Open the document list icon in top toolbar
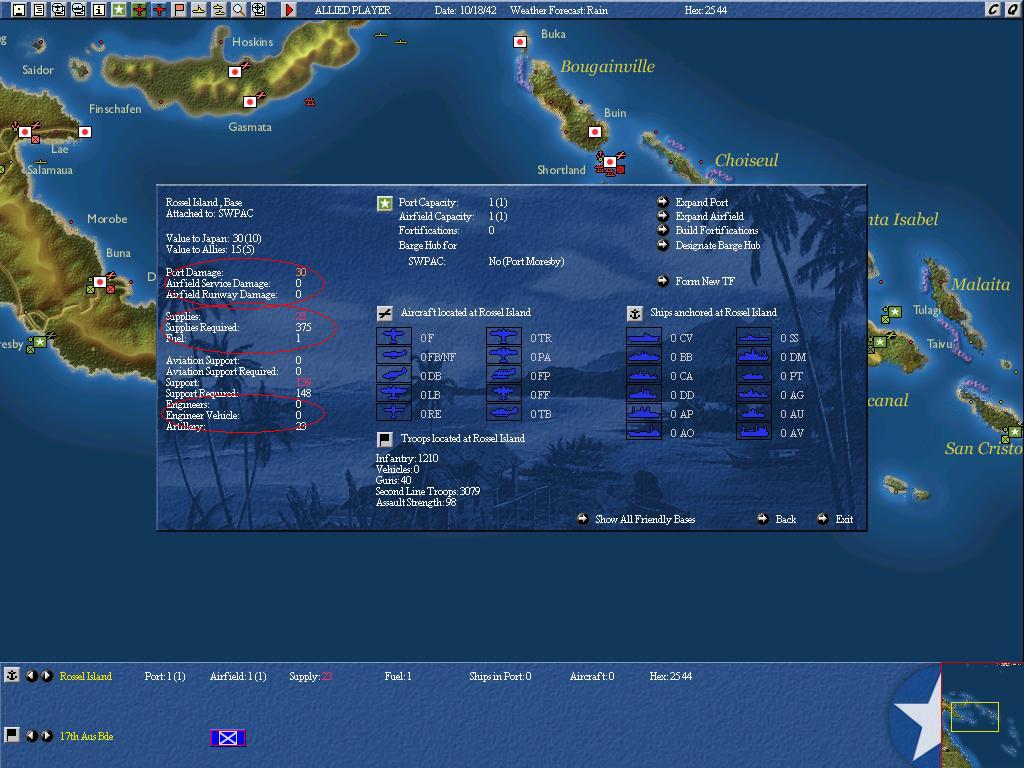Viewport: 1024px width, 768px height. coord(39,10)
